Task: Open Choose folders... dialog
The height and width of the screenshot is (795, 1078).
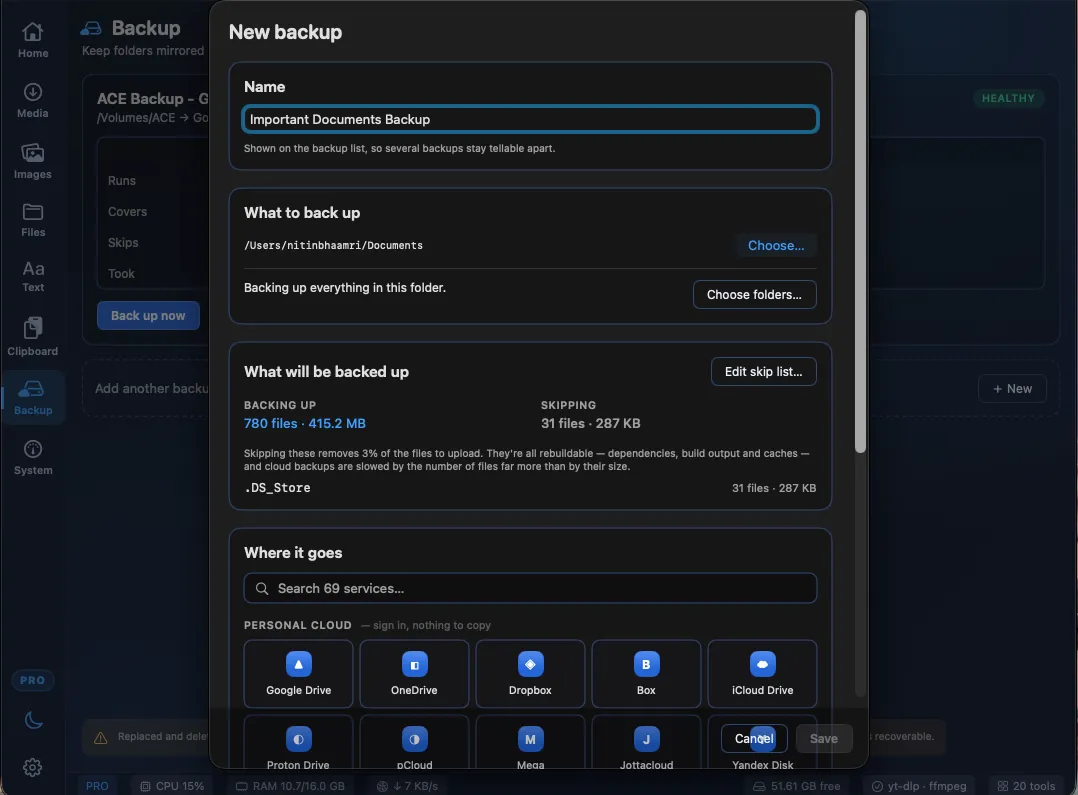Action: pos(754,294)
